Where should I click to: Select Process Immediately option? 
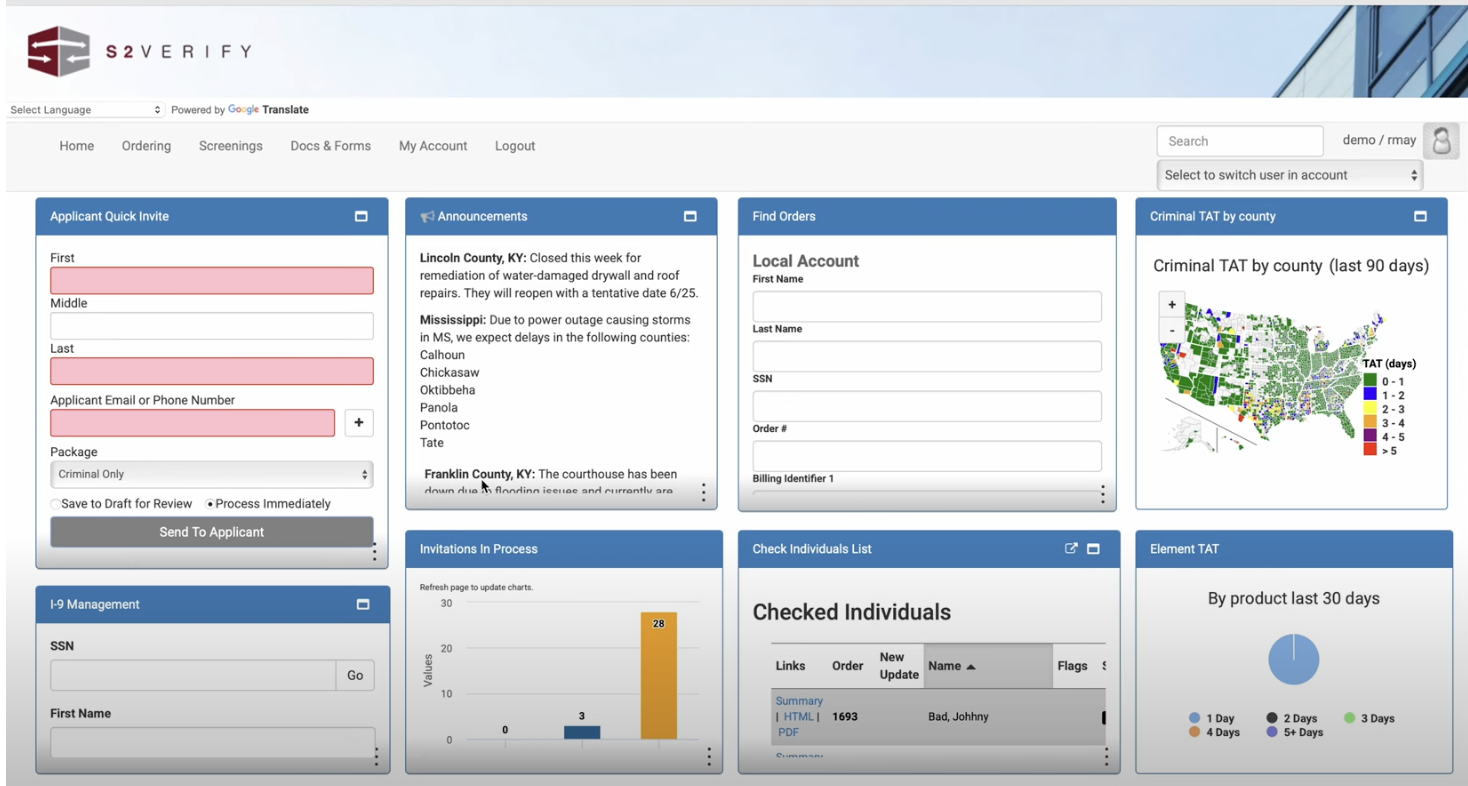pos(210,504)
